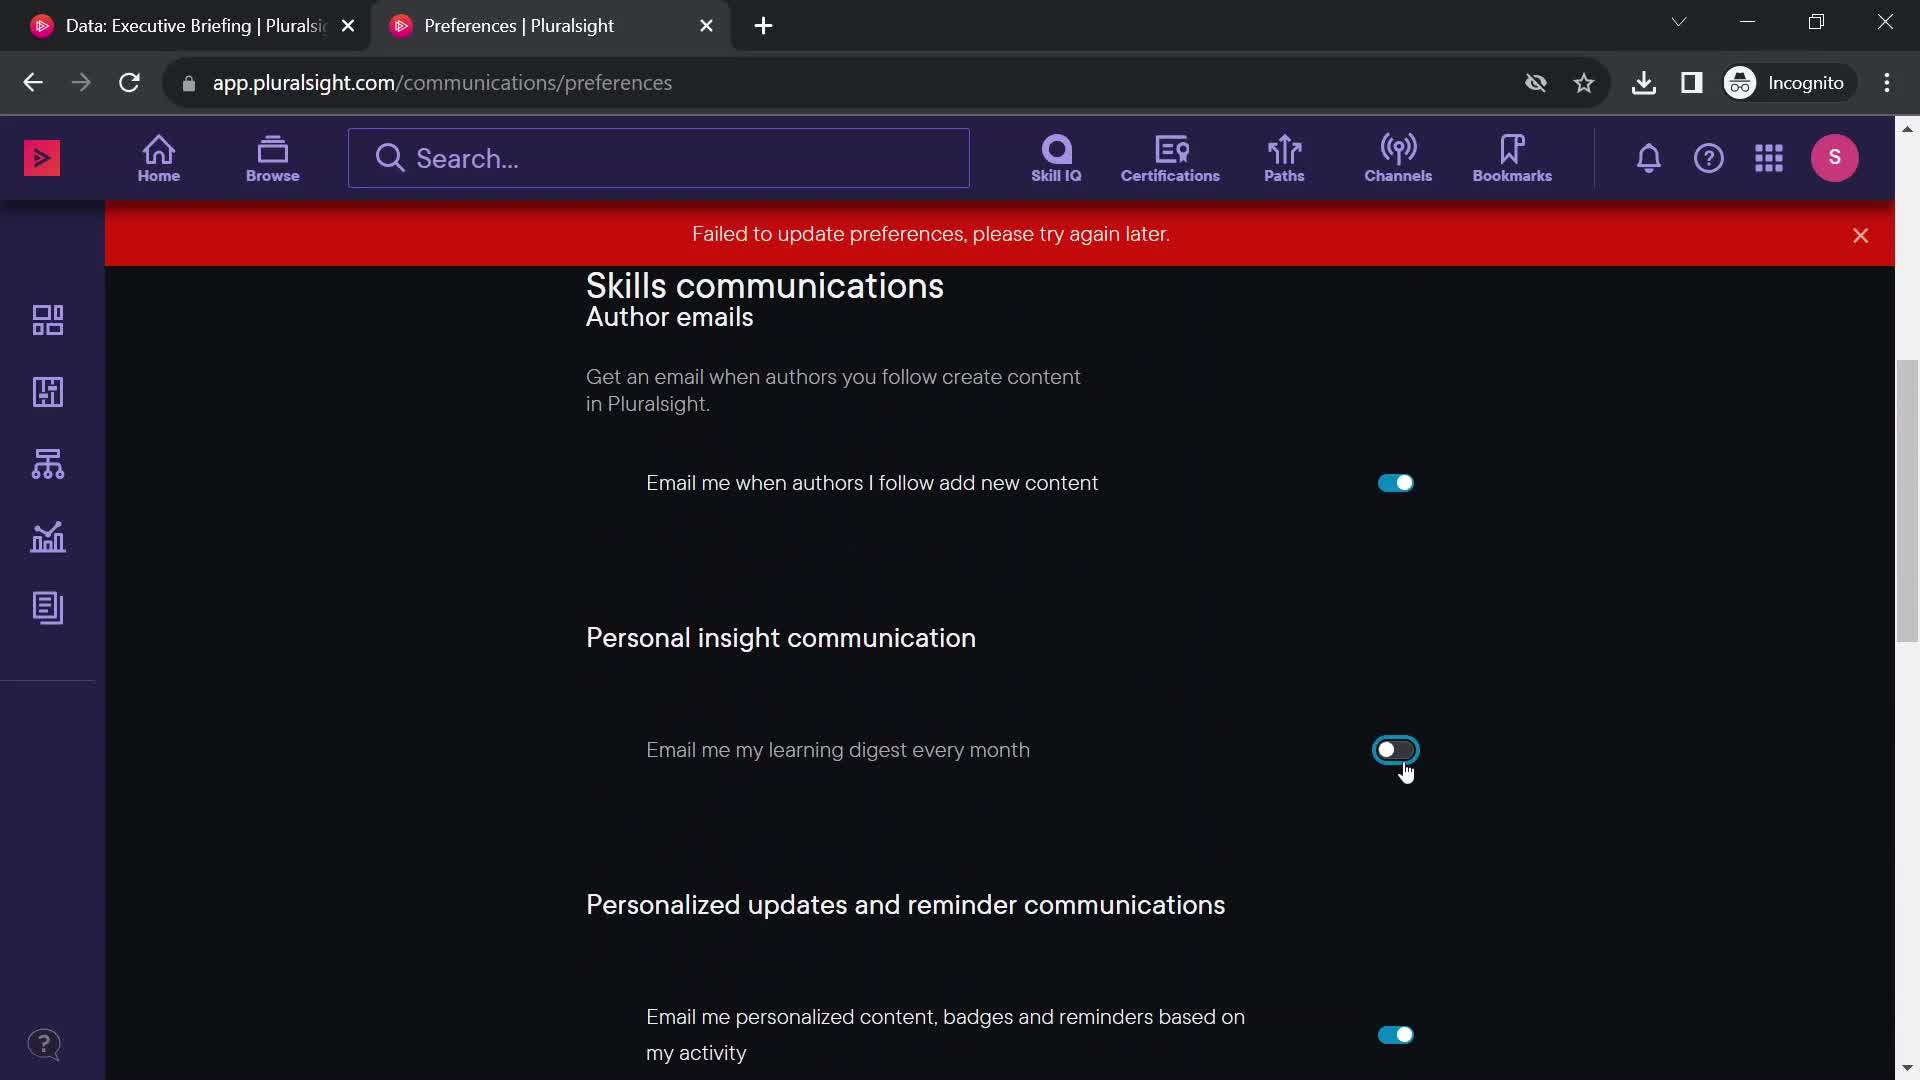Open the Chrome three-dot menu

click(x=1887, y=83)
